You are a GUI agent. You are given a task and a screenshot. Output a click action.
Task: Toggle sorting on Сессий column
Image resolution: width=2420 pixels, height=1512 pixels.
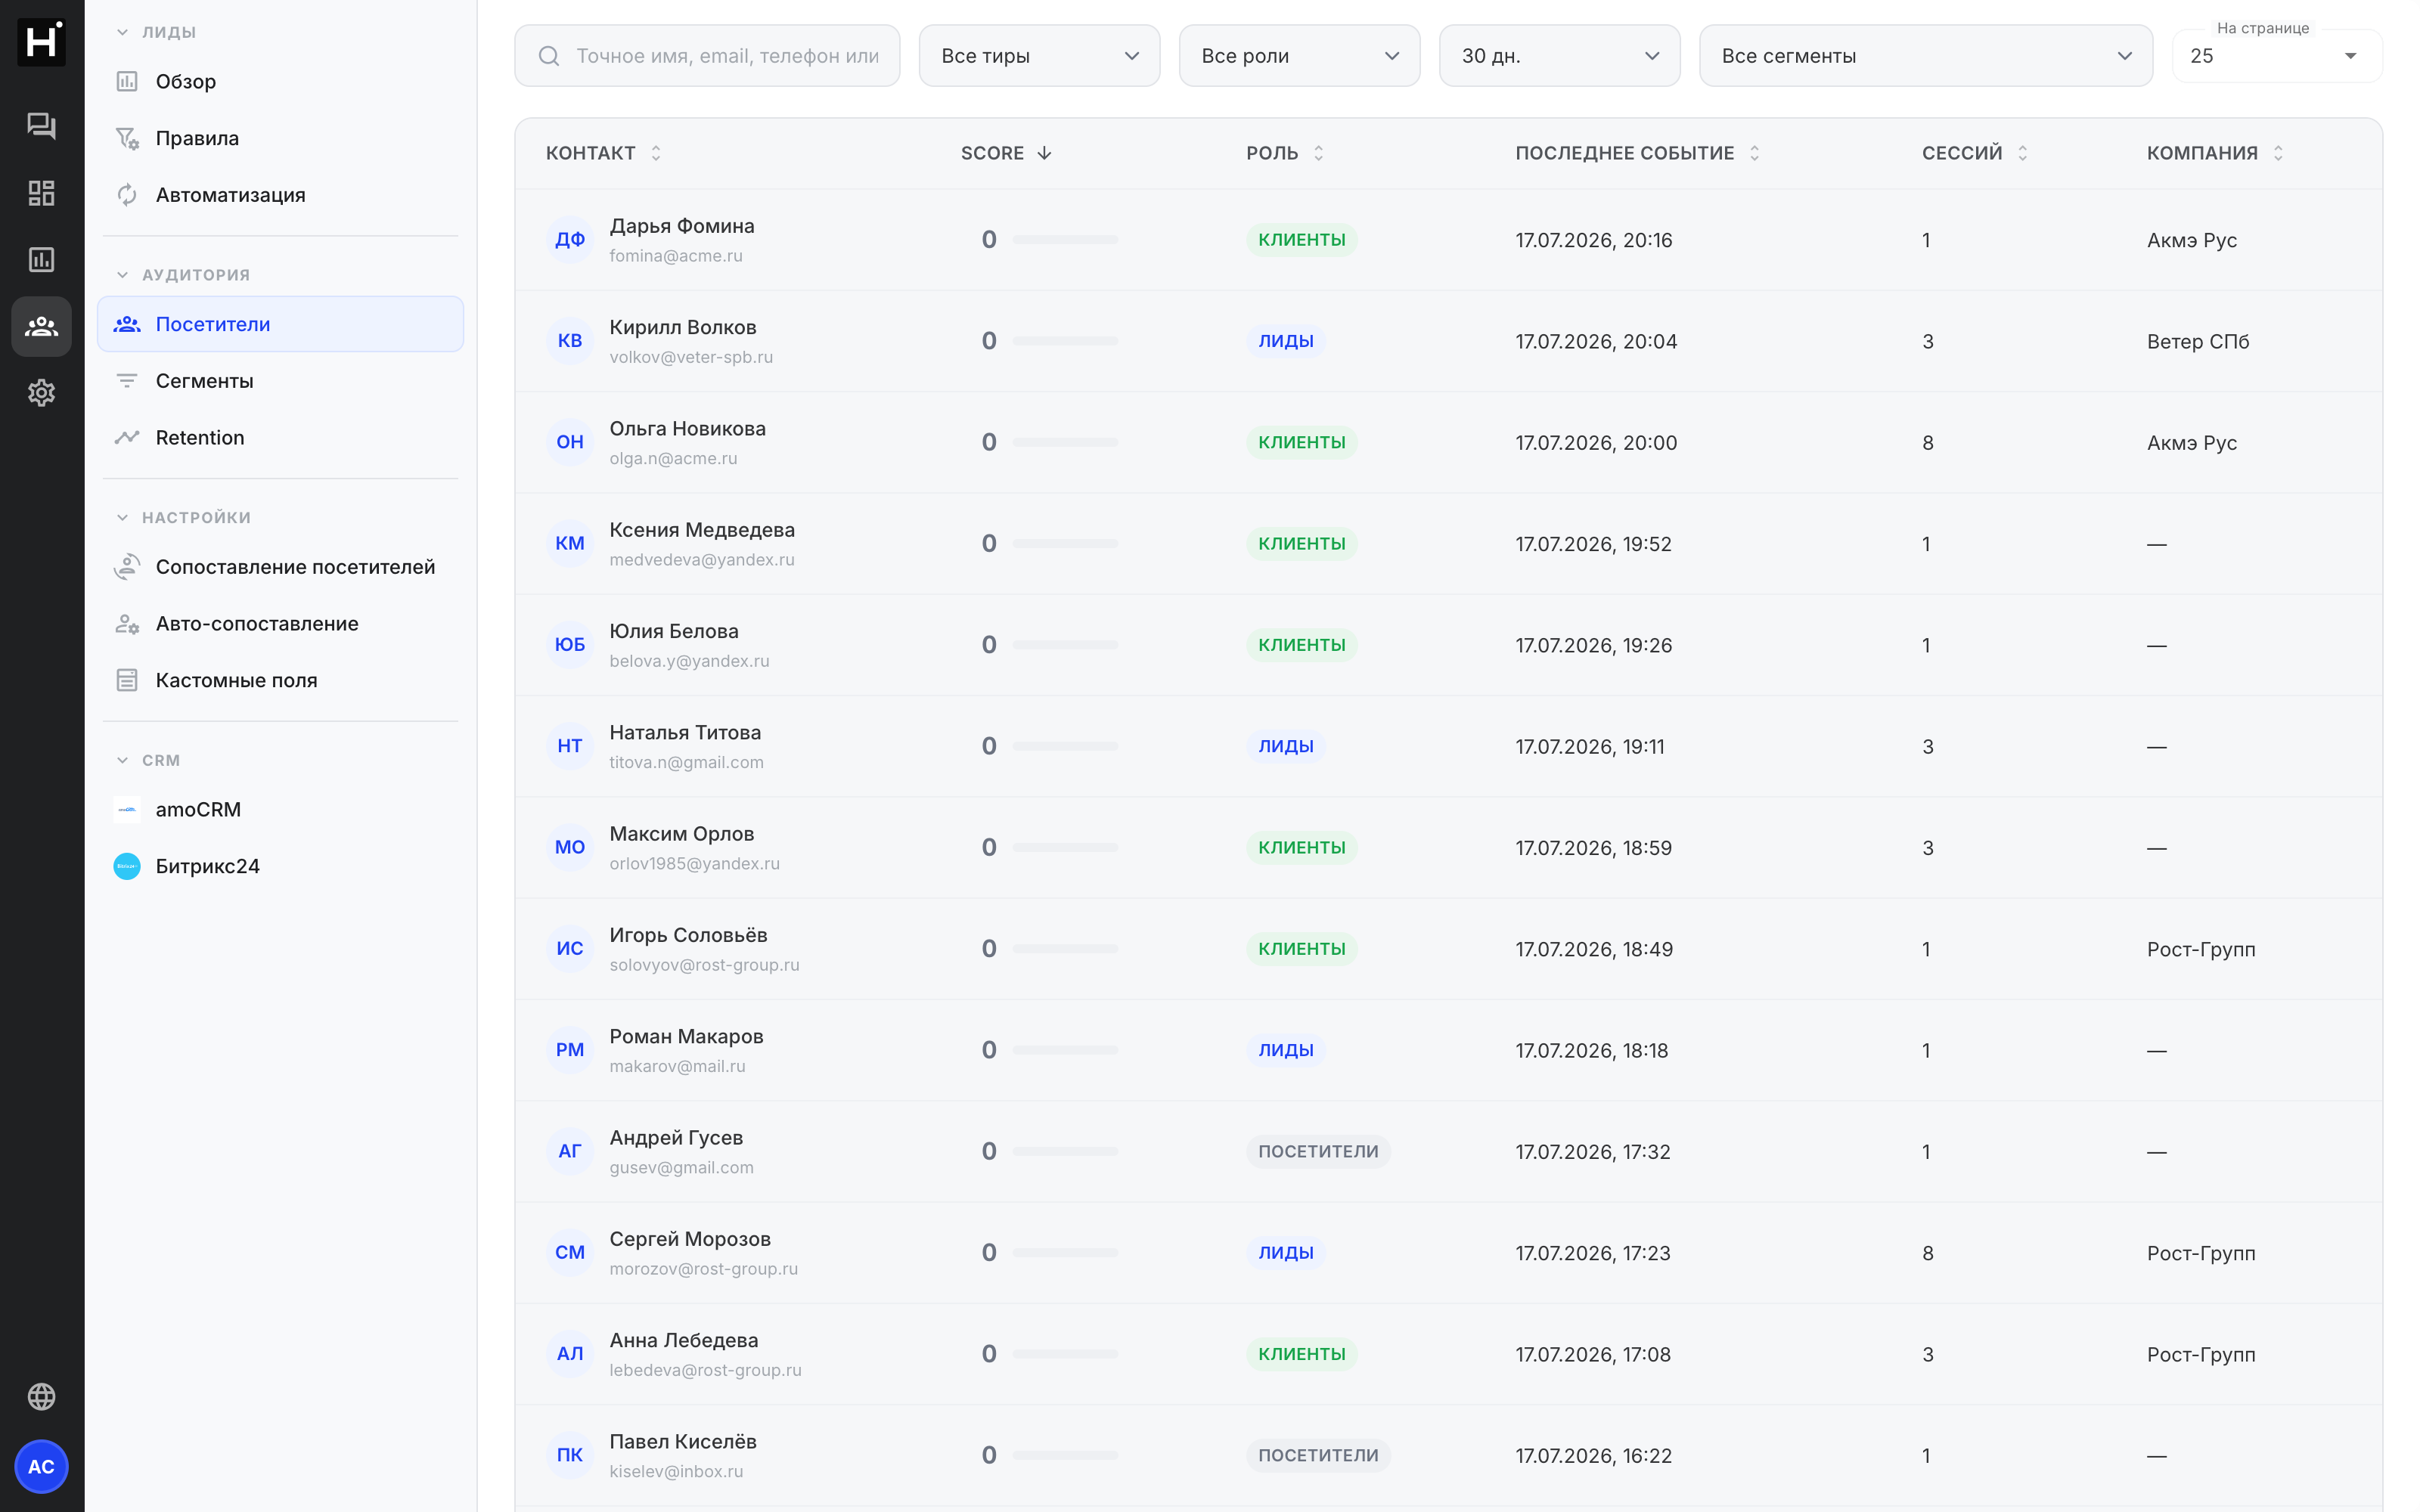pyautogui.click(x=2022, y=153)
